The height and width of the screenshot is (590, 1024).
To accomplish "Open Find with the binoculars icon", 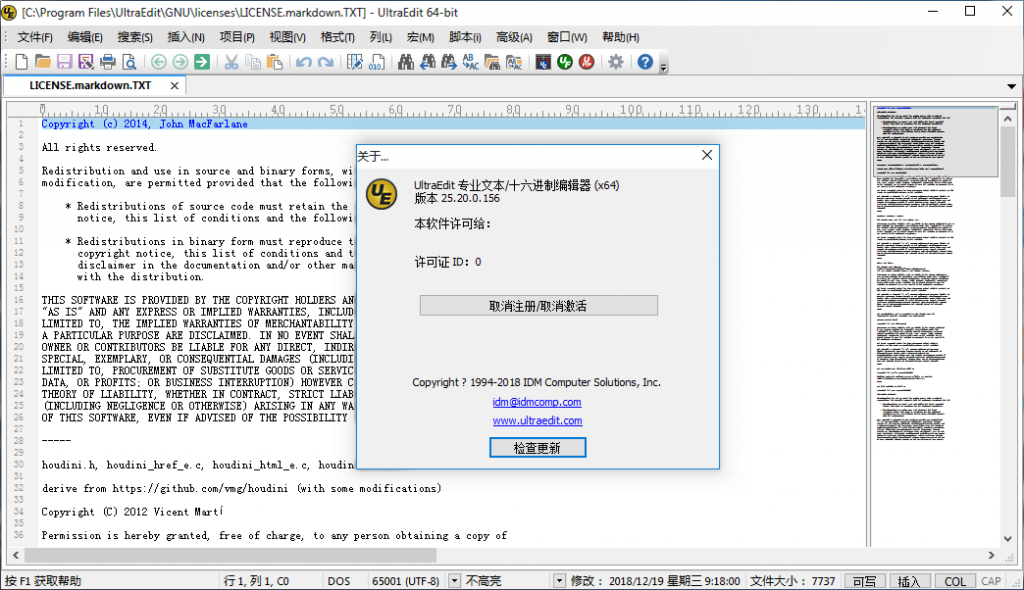I will coord(406,62).
